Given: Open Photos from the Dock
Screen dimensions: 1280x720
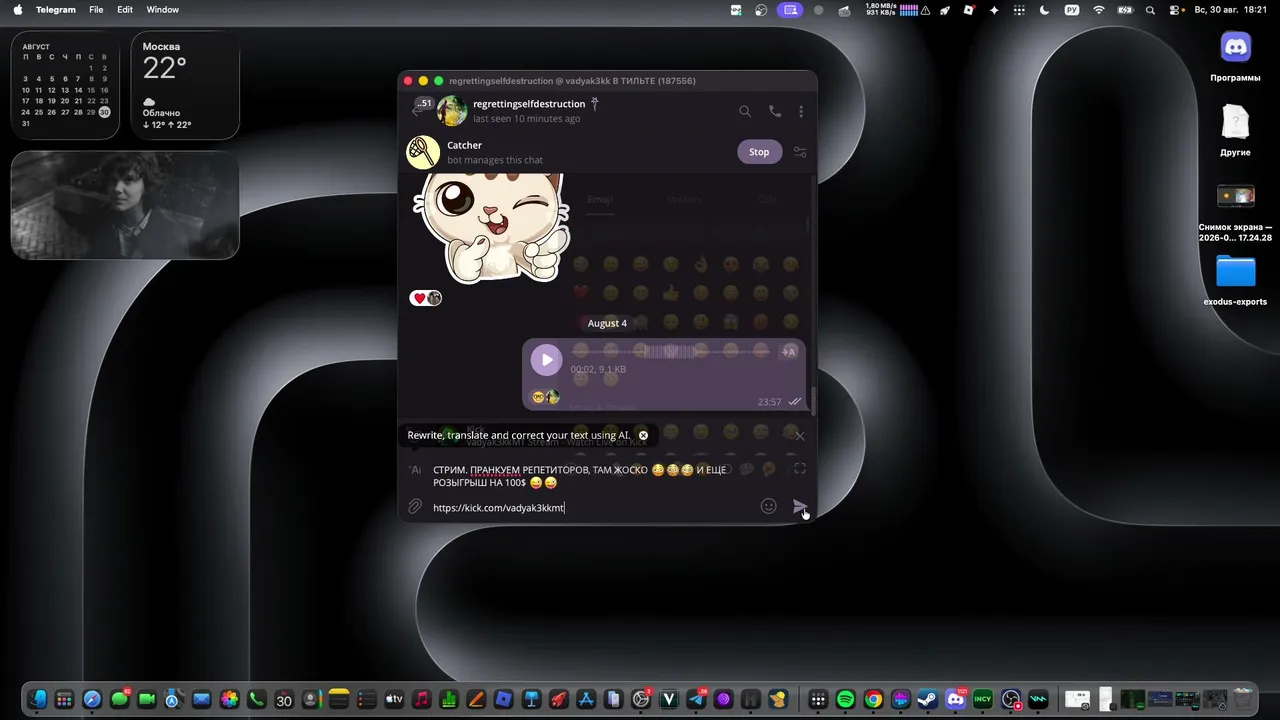Looking at the screenshot, I should pos(229,700).
